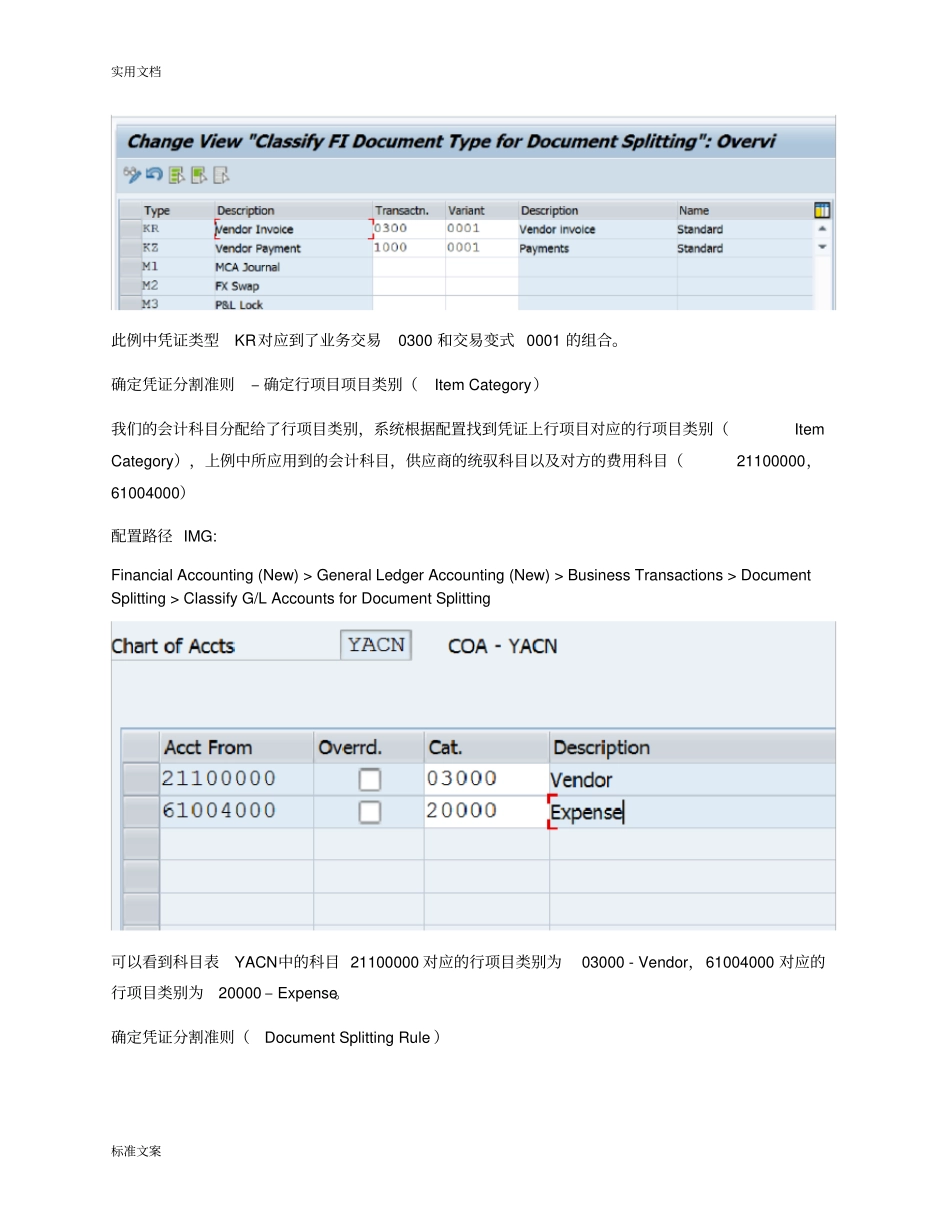950x1230 pixels.
Task: Click the Acct From field showing 21100000
Action: (236, 780)
